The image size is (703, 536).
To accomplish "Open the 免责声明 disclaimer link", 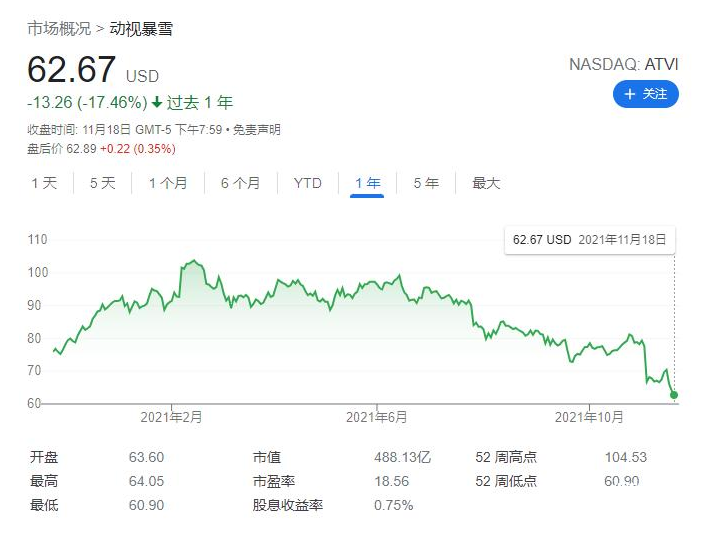I will [257, 130].
